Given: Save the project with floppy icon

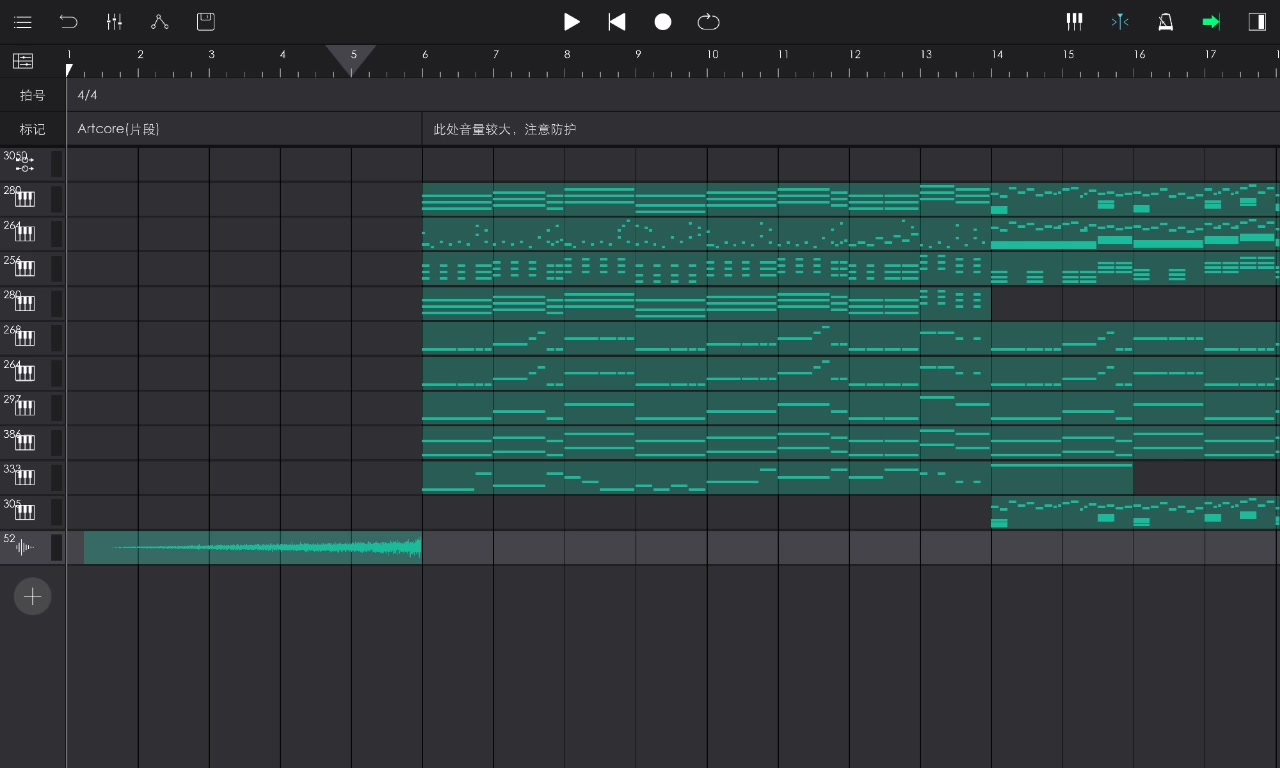Looking at the screenshot, I should pyautogui.click(x=206, y=22).
